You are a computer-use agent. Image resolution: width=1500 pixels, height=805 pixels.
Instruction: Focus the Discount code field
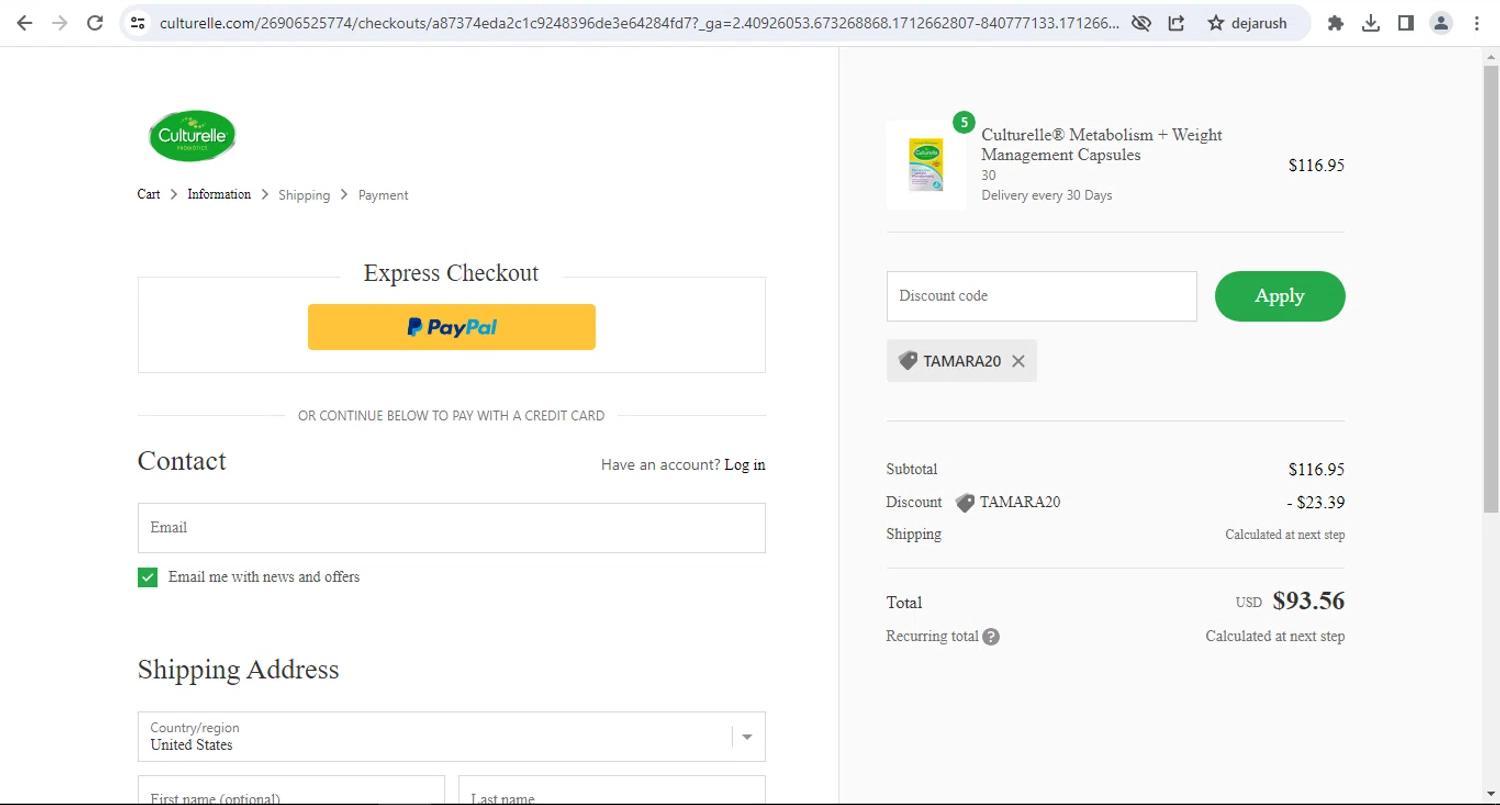click(1041, 296)
